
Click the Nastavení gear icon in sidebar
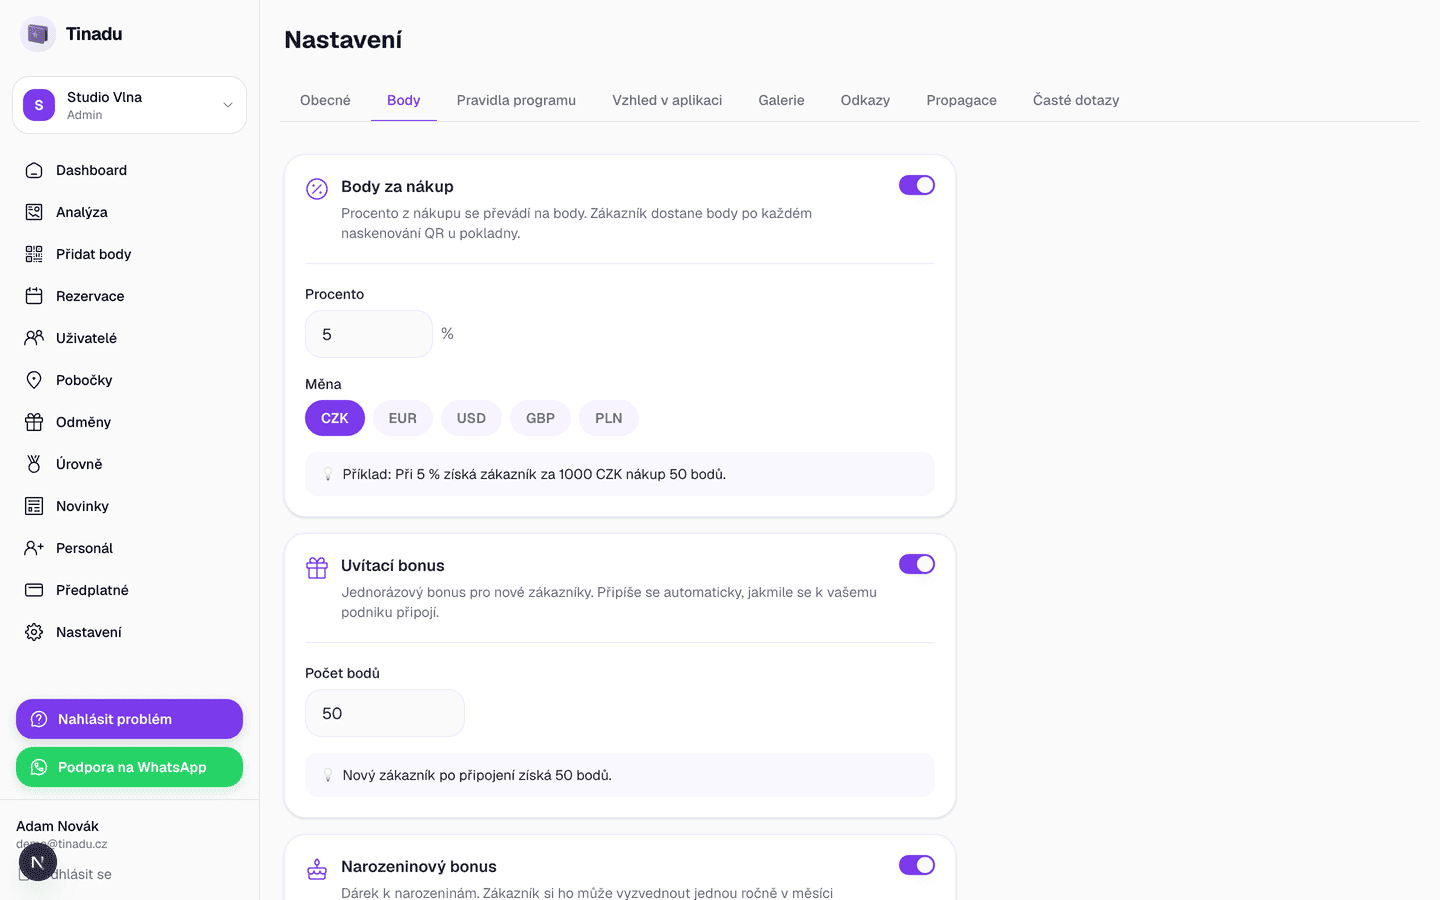point(34,632)
